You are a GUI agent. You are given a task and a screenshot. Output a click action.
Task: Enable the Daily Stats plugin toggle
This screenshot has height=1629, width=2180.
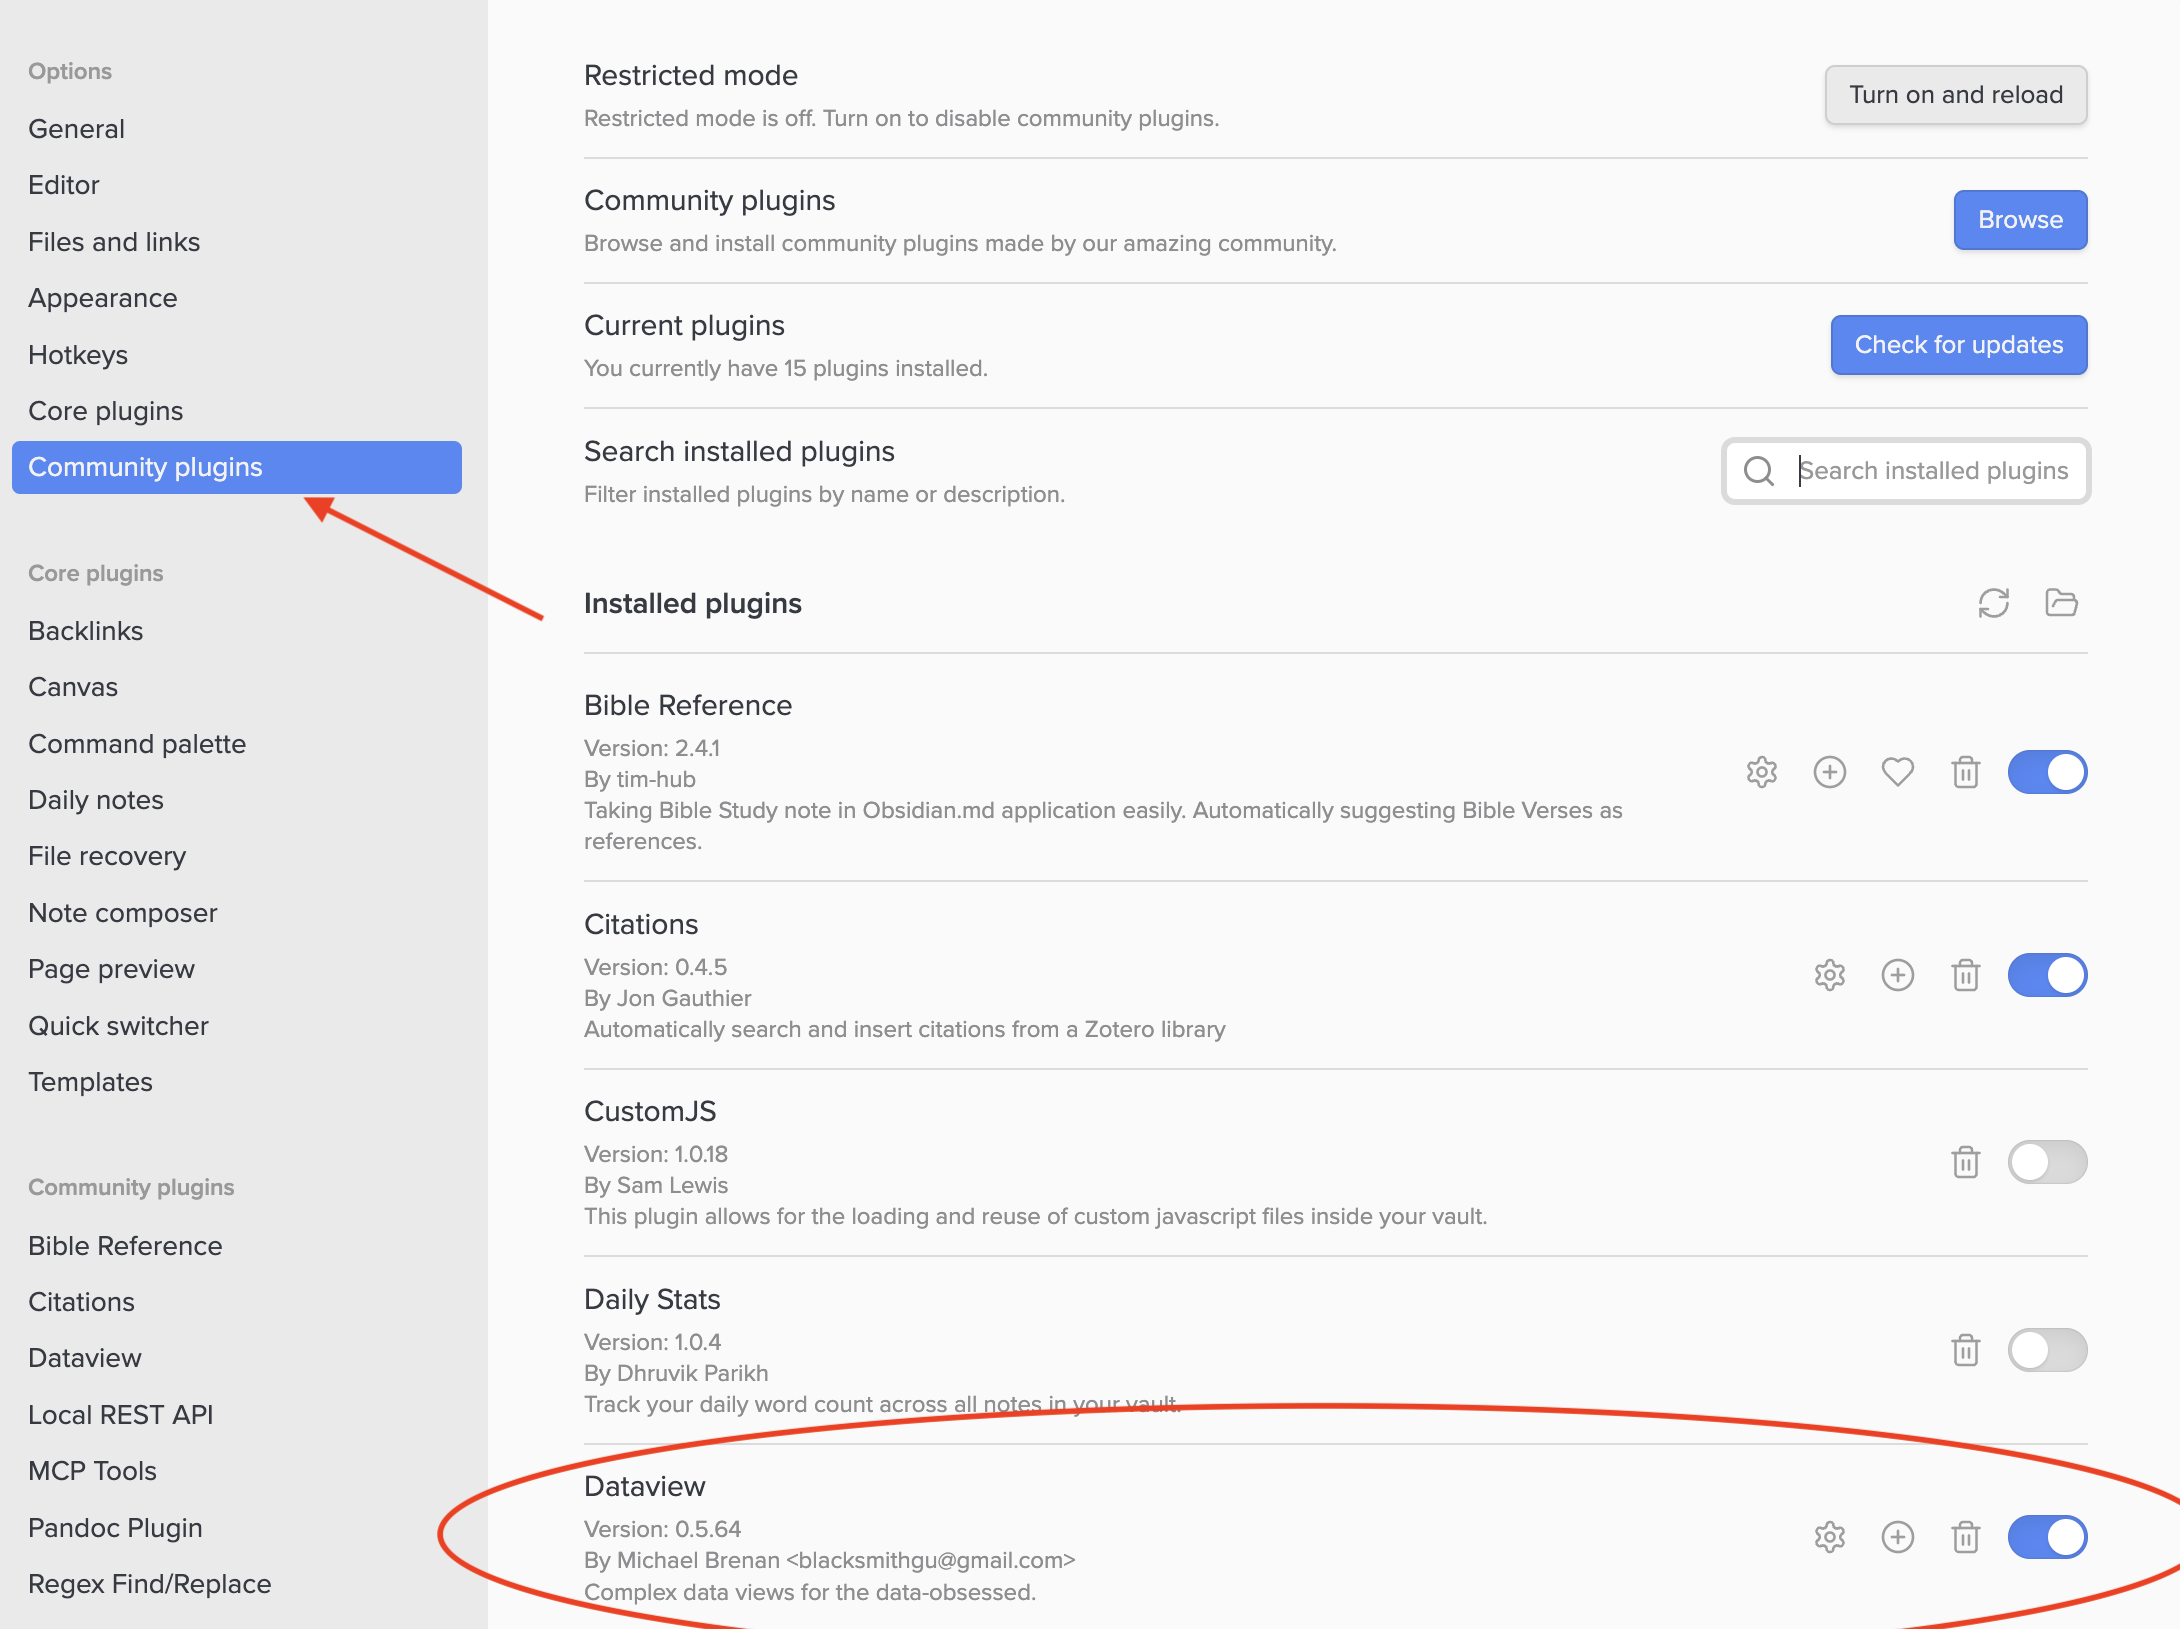click(x=2047, y=1350)
